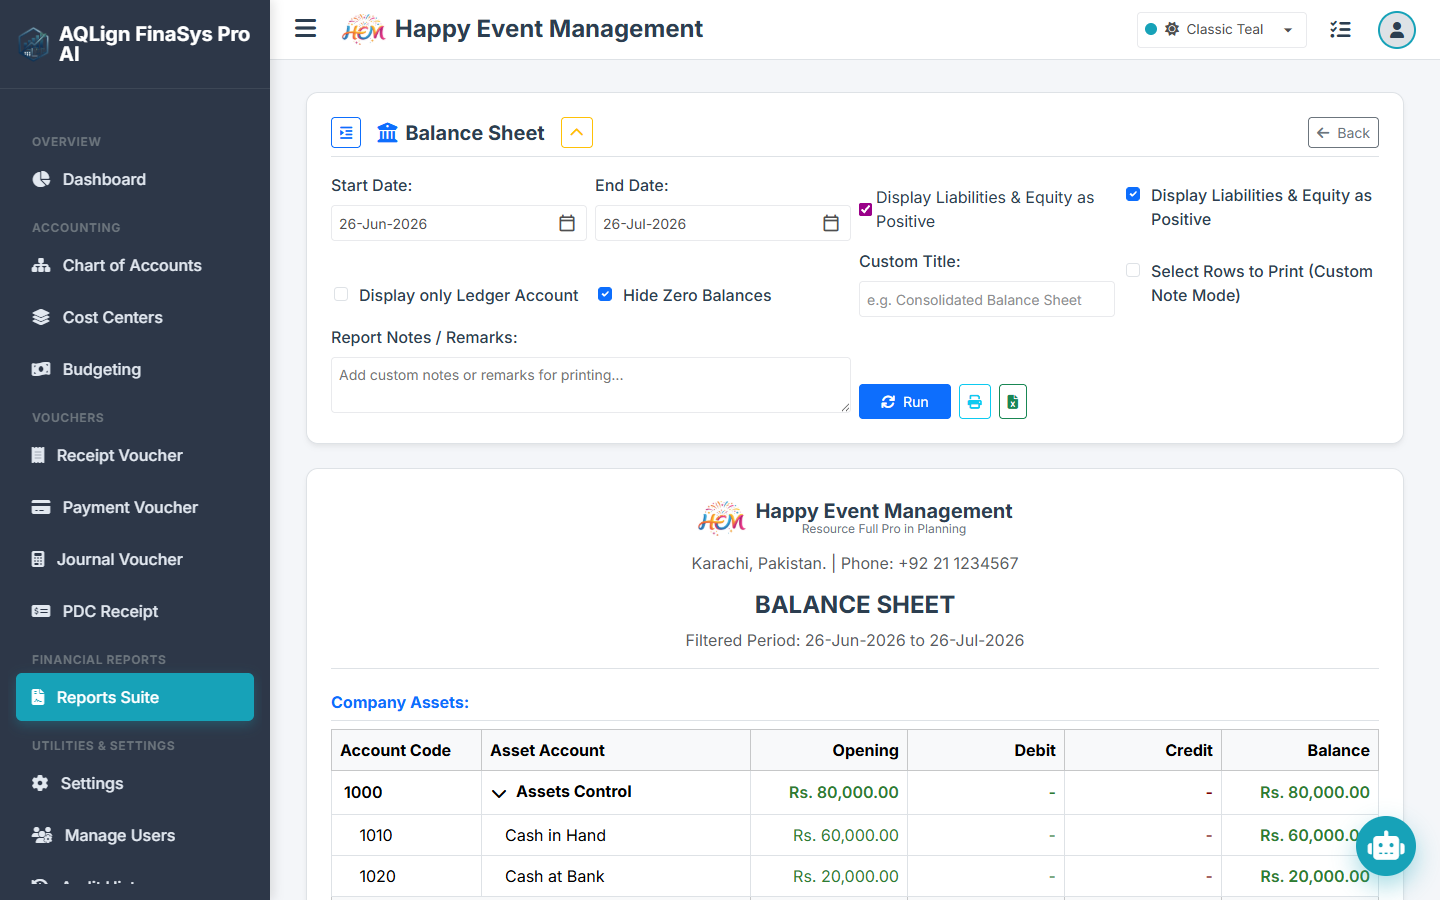Click the user profile avatar icon
The height and width of the screenshot is (900, 1440).
click(x=1396, y=30)
